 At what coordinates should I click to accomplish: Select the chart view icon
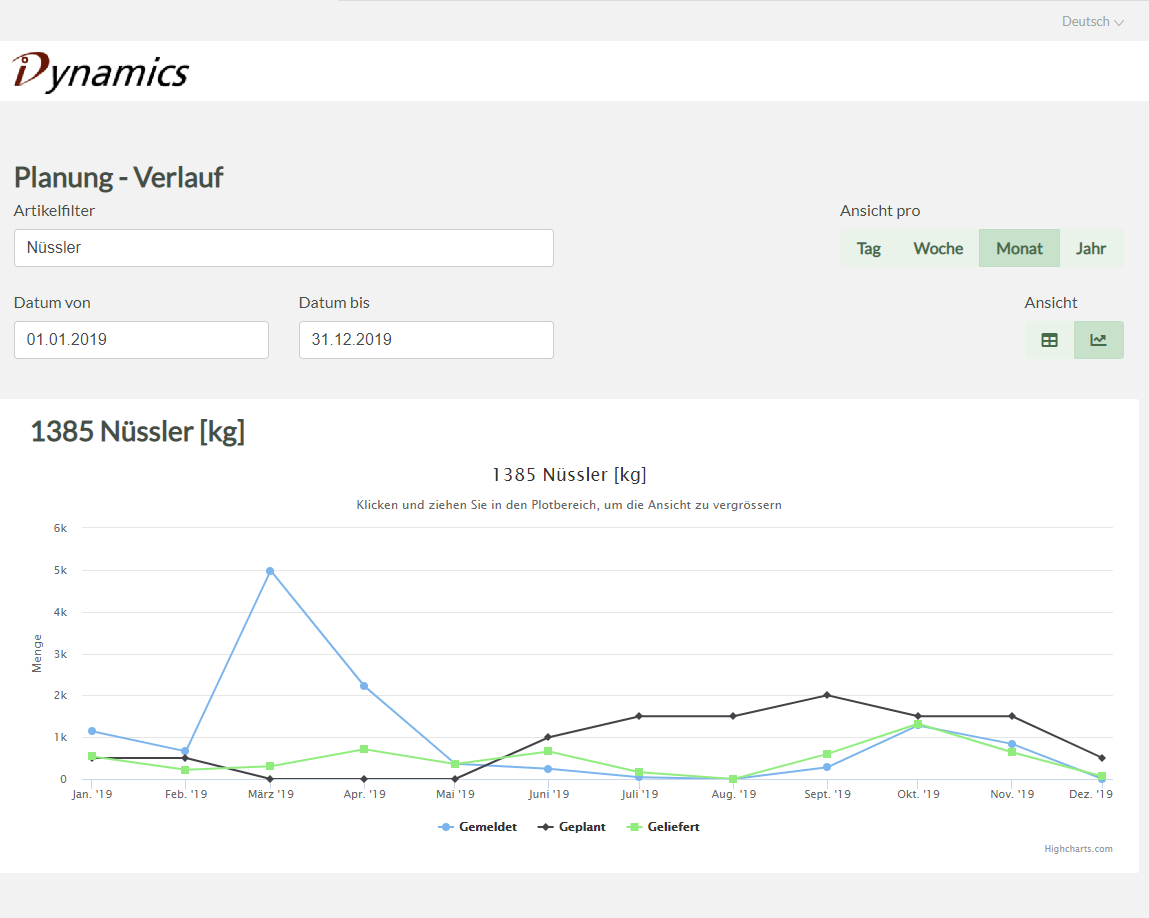click(1098, 340)
